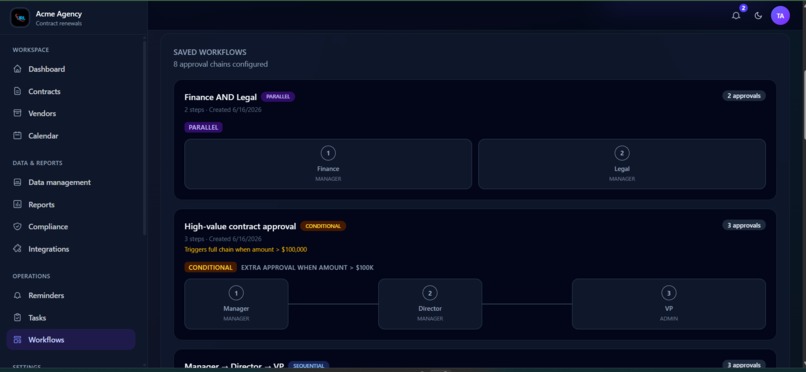The image size is (806, 372).
Task: Click 'Triggers full chain when amount > $100,000'
Action: click(246, 250)
